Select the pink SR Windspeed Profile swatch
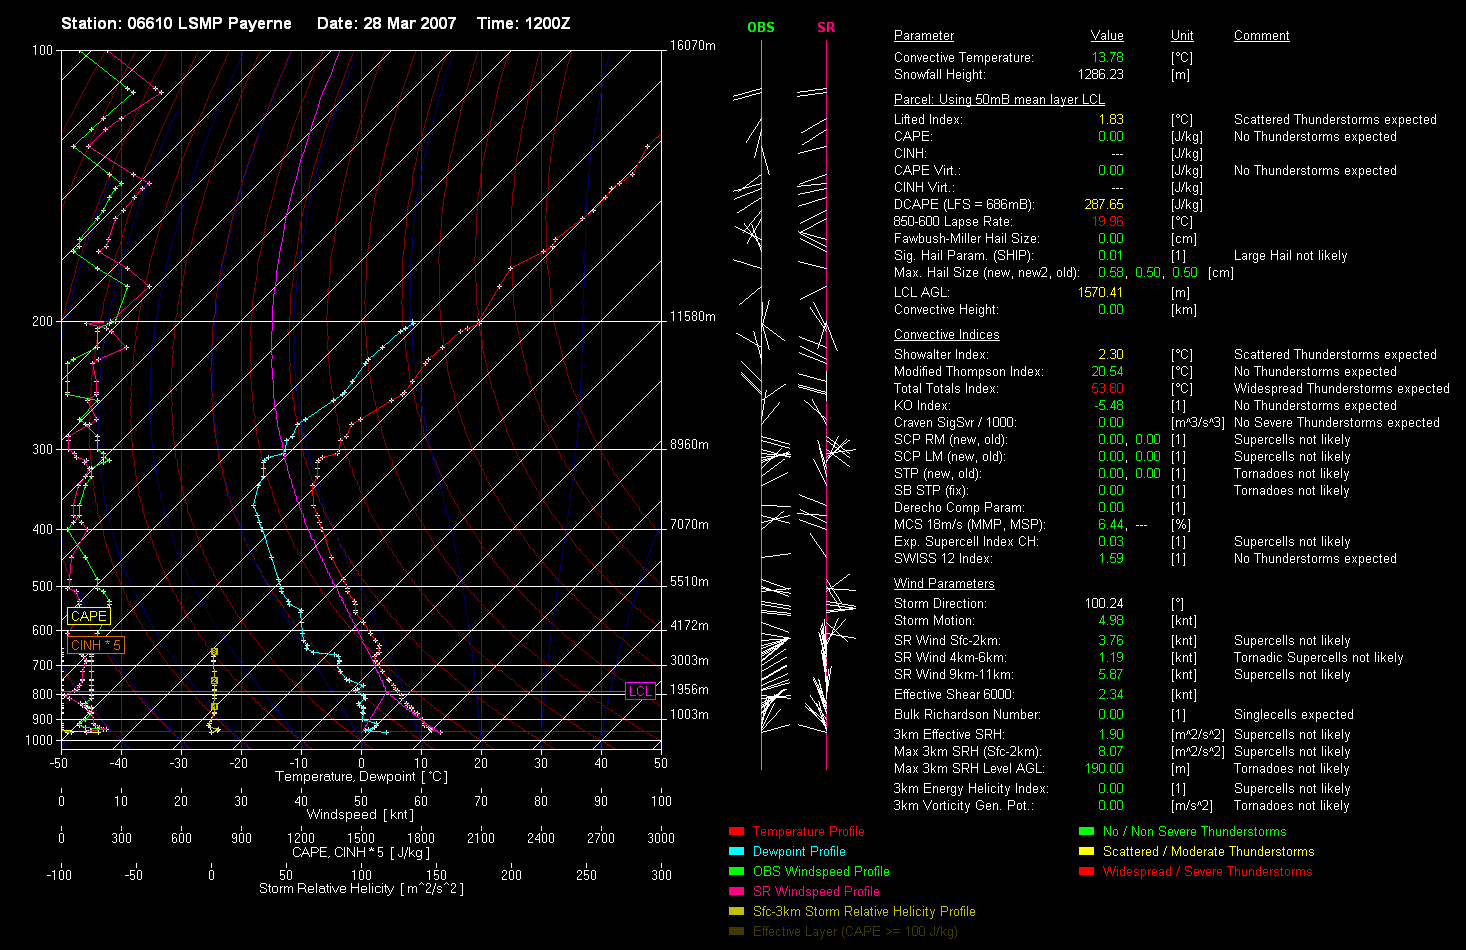 [736, 891]
